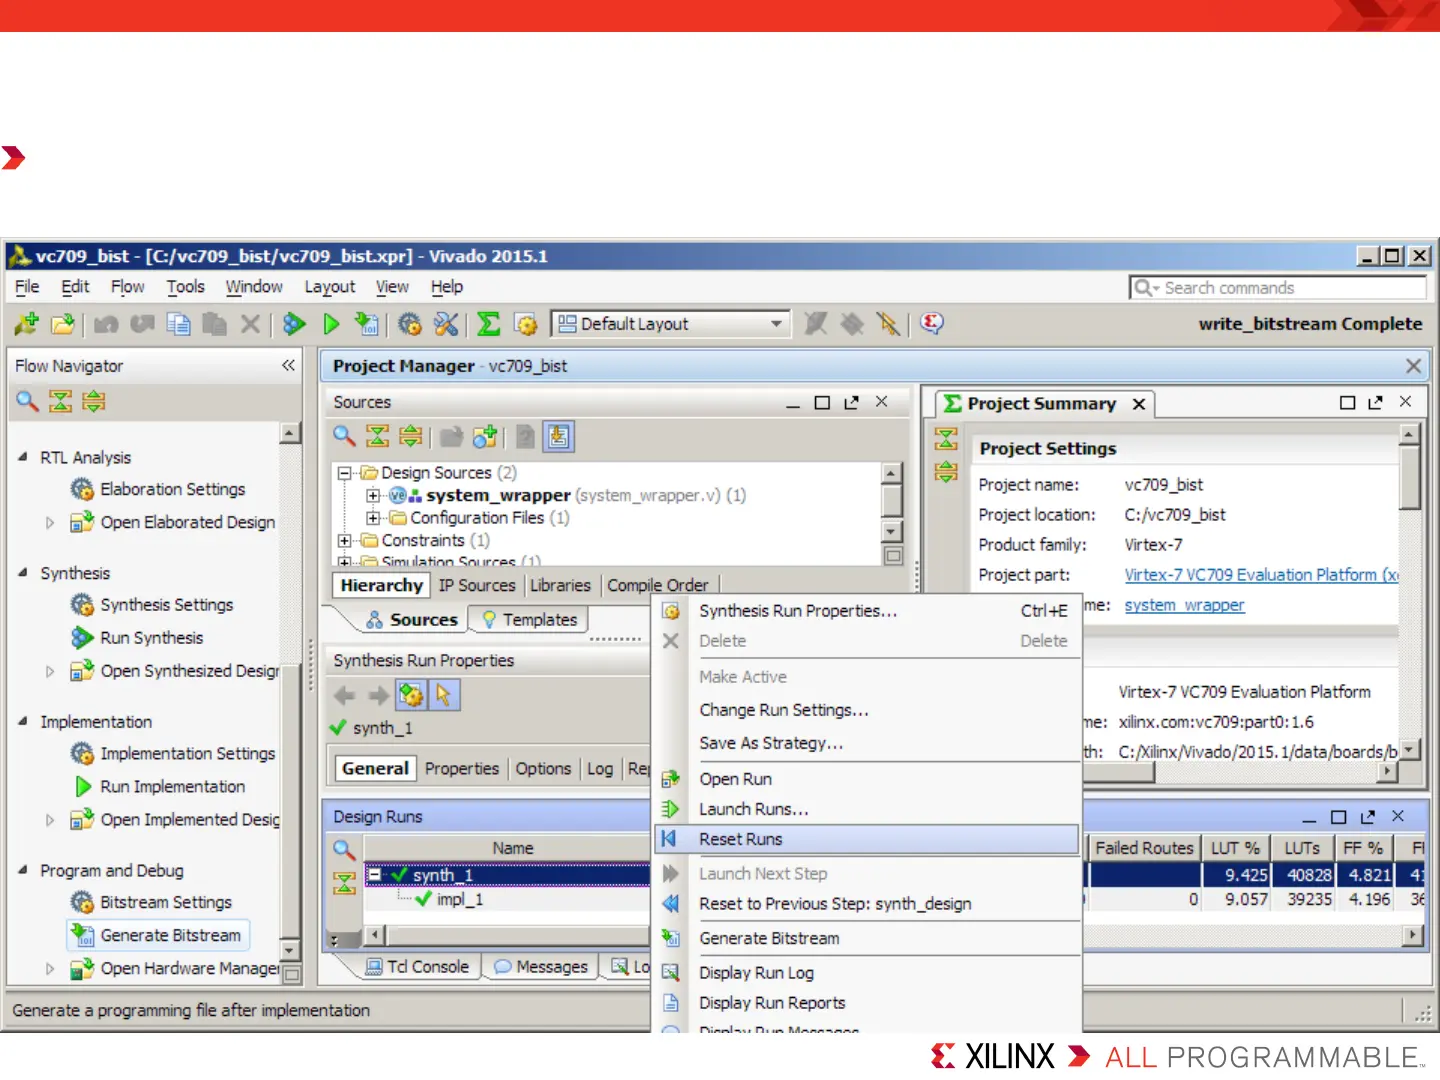Open the system_wrapper link in Project Summary

(x=1184, y=605)
